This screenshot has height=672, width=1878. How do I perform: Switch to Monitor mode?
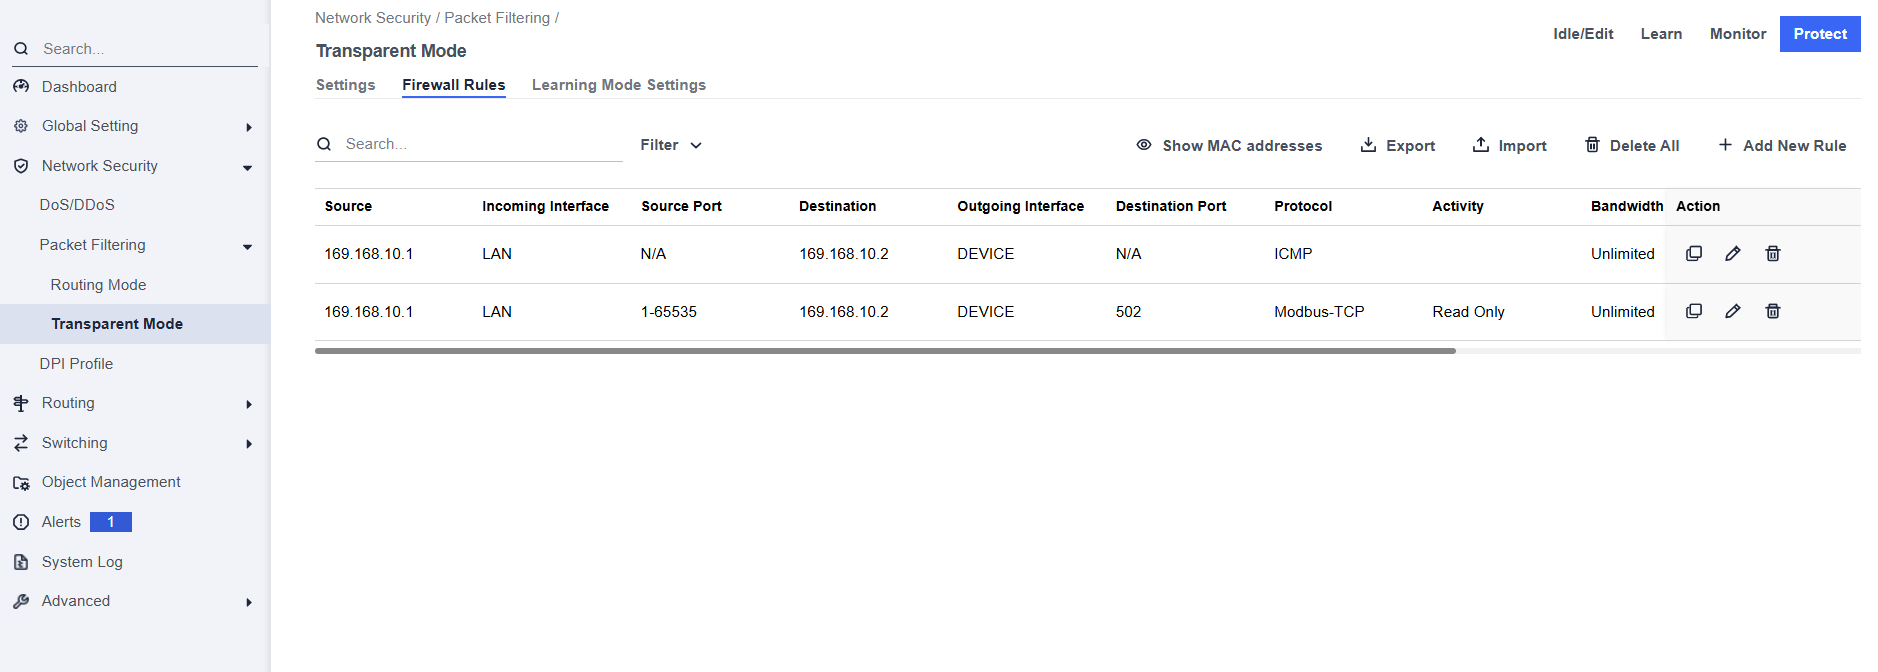1738,34
